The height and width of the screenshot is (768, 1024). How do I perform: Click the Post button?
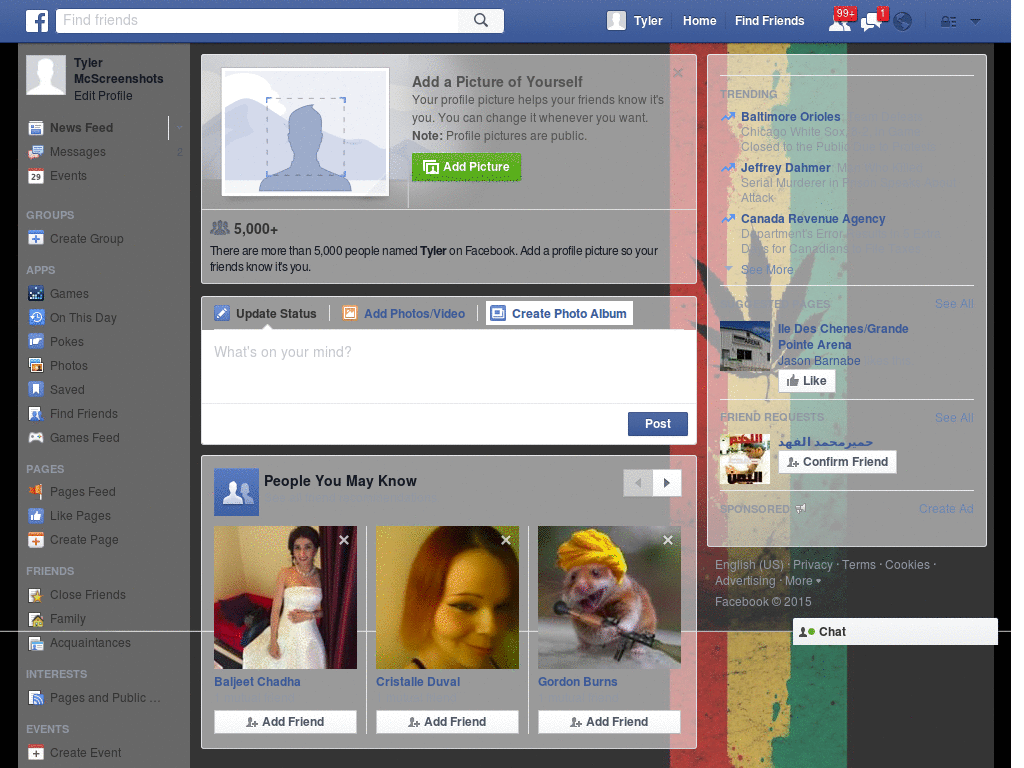(658, 424)
